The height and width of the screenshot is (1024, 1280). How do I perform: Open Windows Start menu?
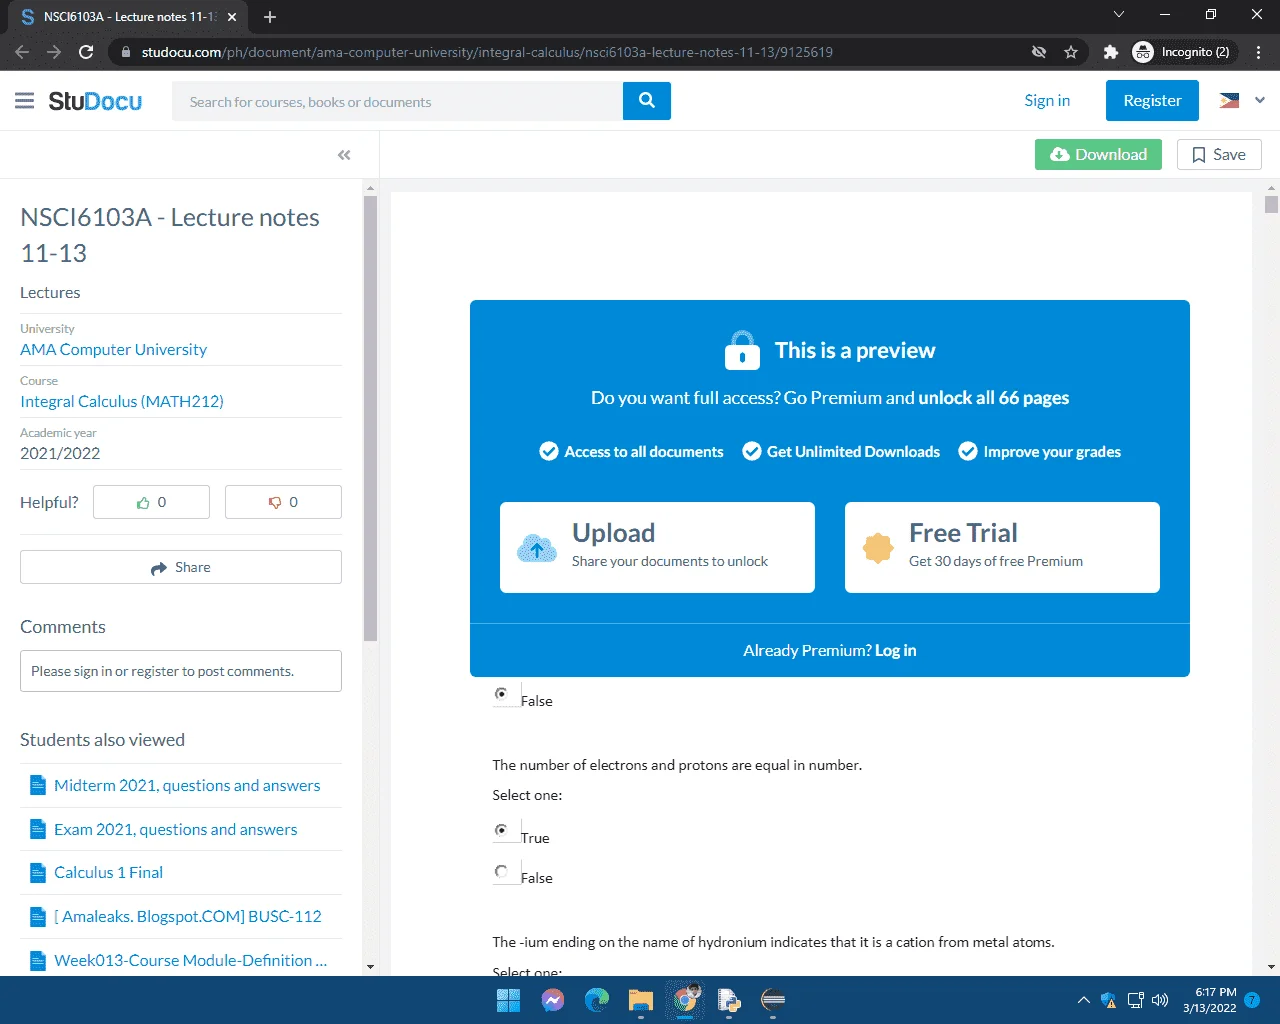(x=509, y=1000)
